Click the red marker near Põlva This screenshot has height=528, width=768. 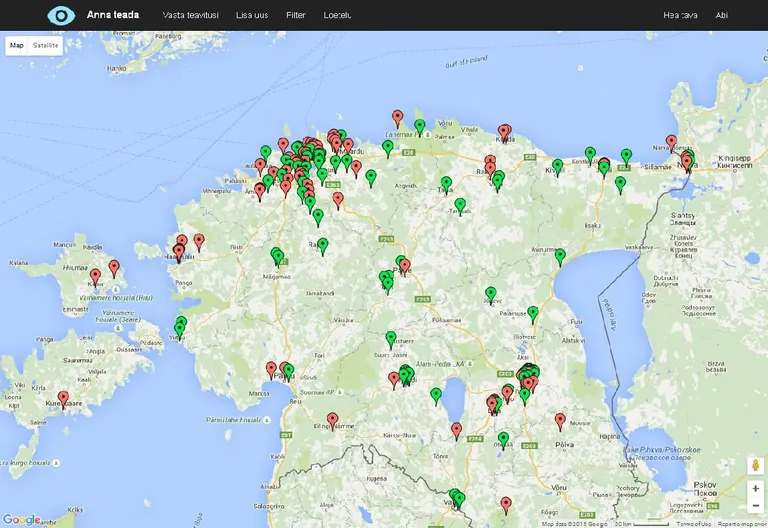[x=560, y=420]
